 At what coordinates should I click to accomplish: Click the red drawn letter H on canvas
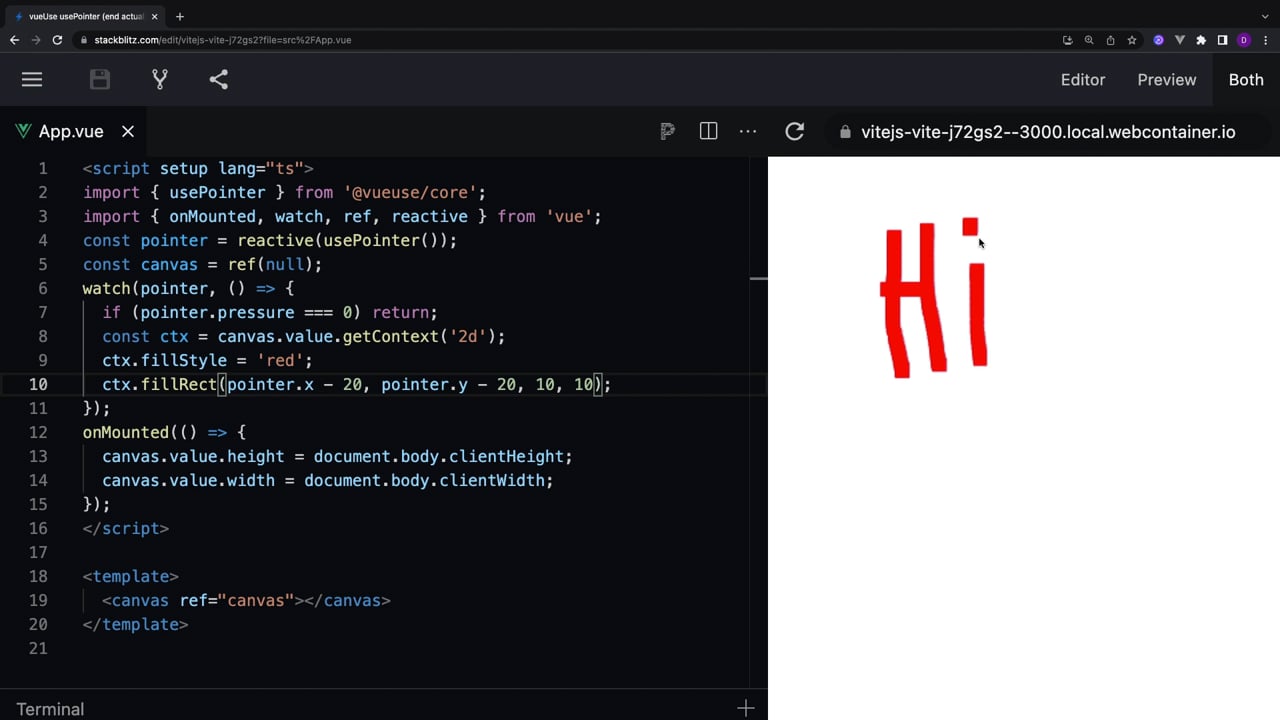pyautogui.click(x=912, y=300)
